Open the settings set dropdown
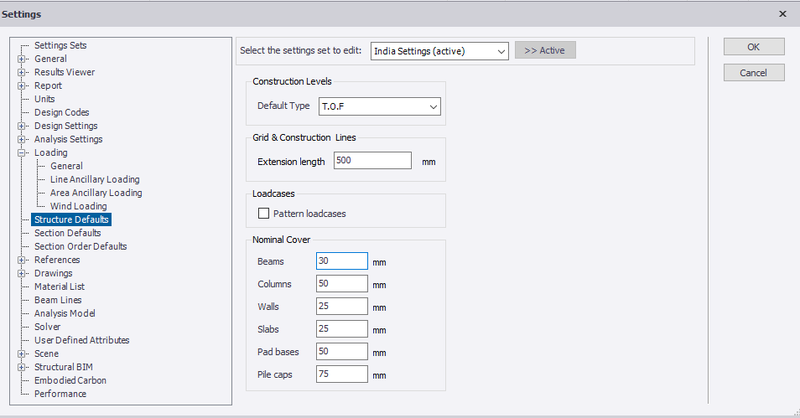 coord(439,51)
